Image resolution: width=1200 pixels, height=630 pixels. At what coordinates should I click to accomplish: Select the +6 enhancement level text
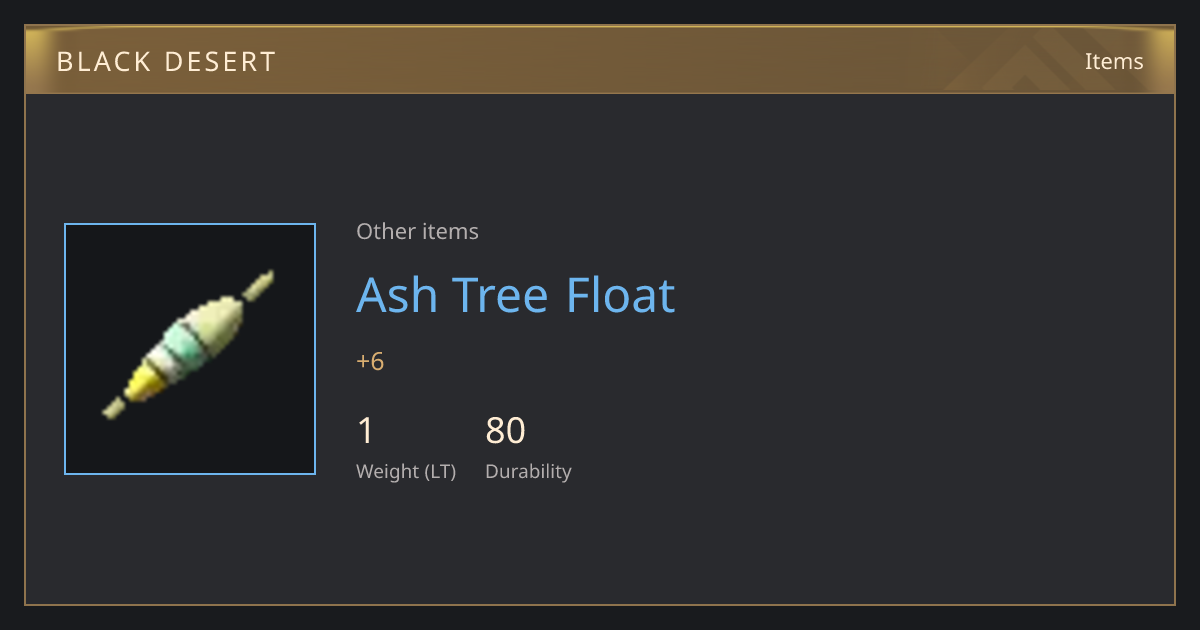click(370, 361)
